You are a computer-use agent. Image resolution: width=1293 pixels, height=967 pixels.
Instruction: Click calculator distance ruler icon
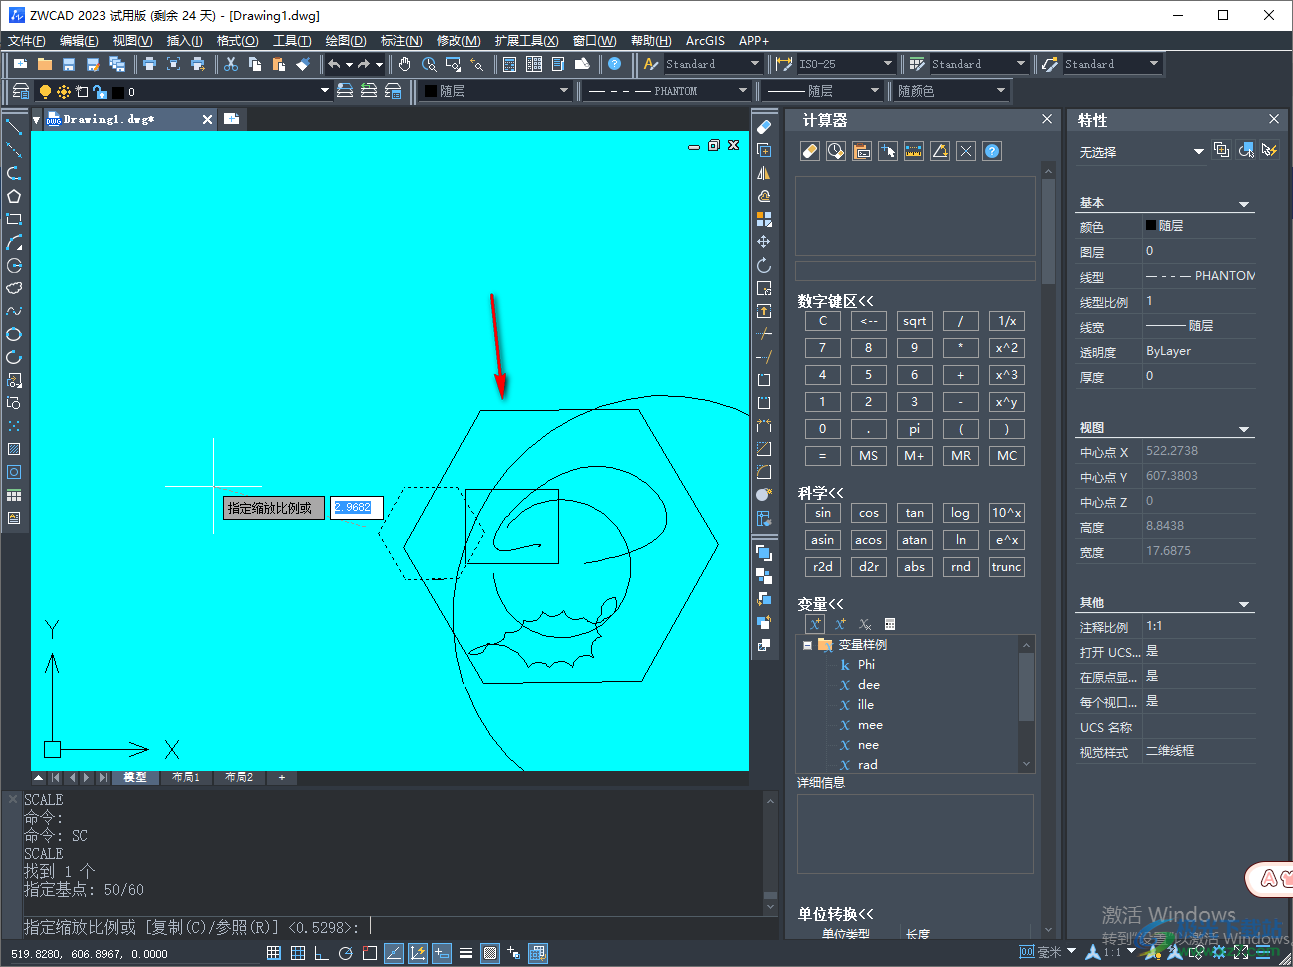[914, 151]
